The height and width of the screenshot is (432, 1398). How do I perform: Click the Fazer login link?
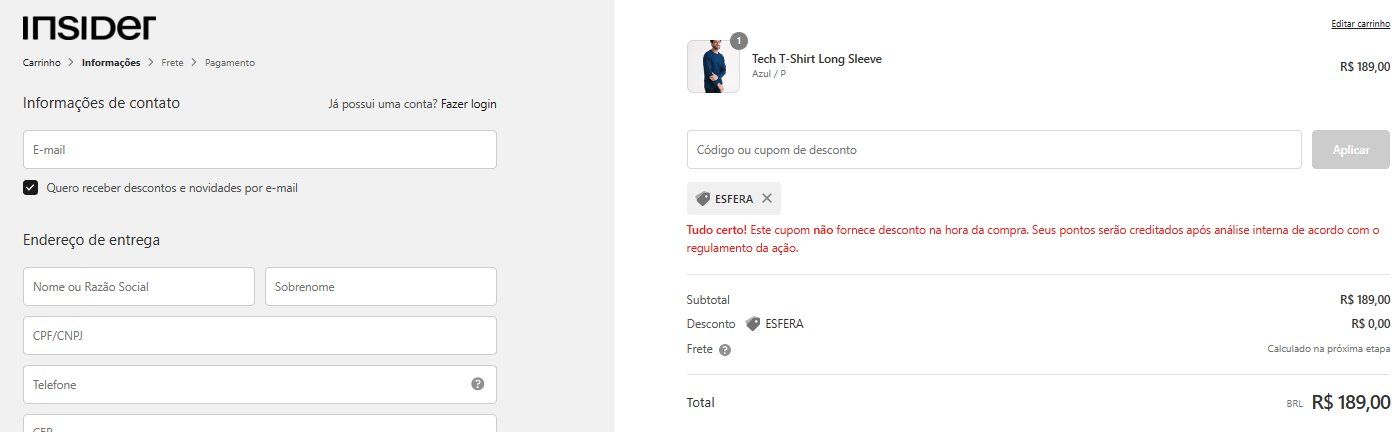469,104
